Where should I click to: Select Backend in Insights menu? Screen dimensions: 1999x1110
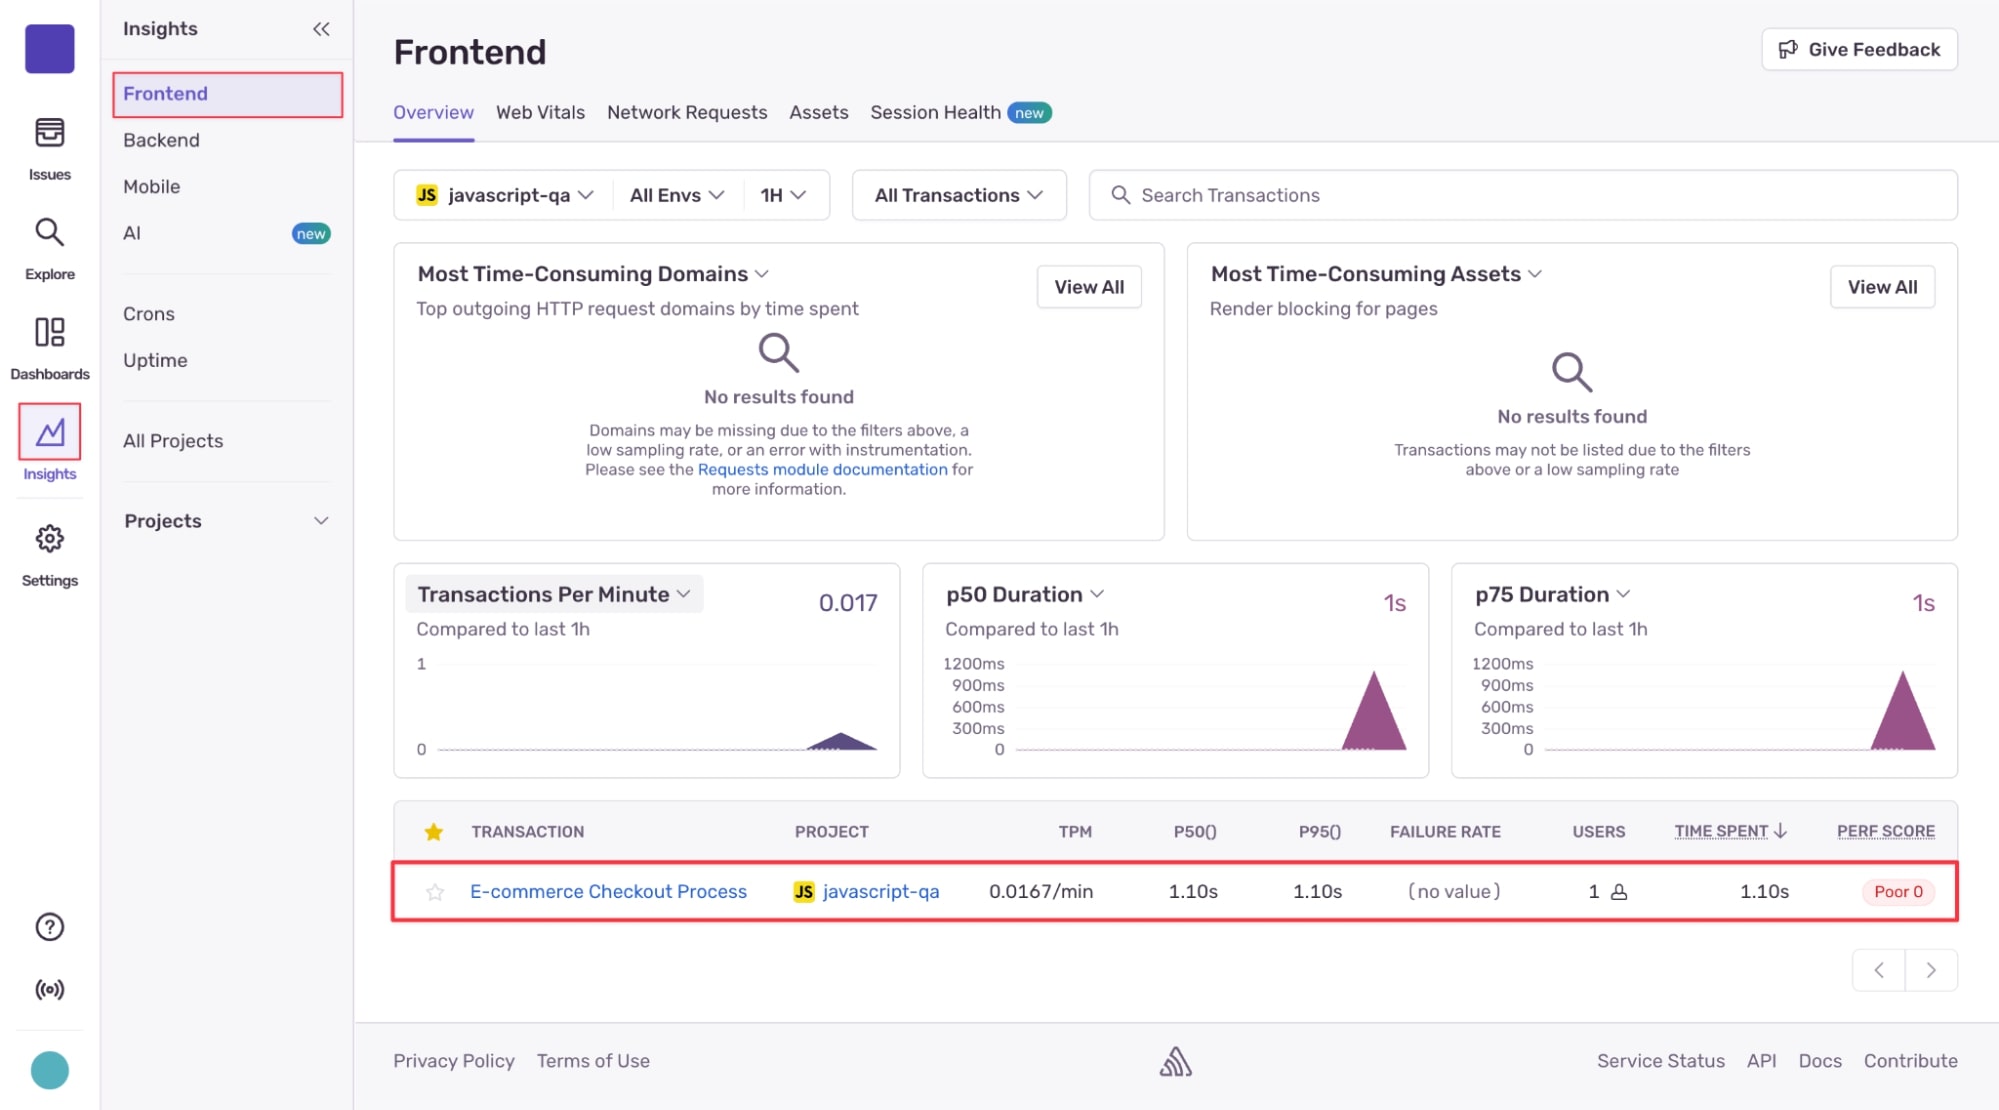[x=161, y=140]
